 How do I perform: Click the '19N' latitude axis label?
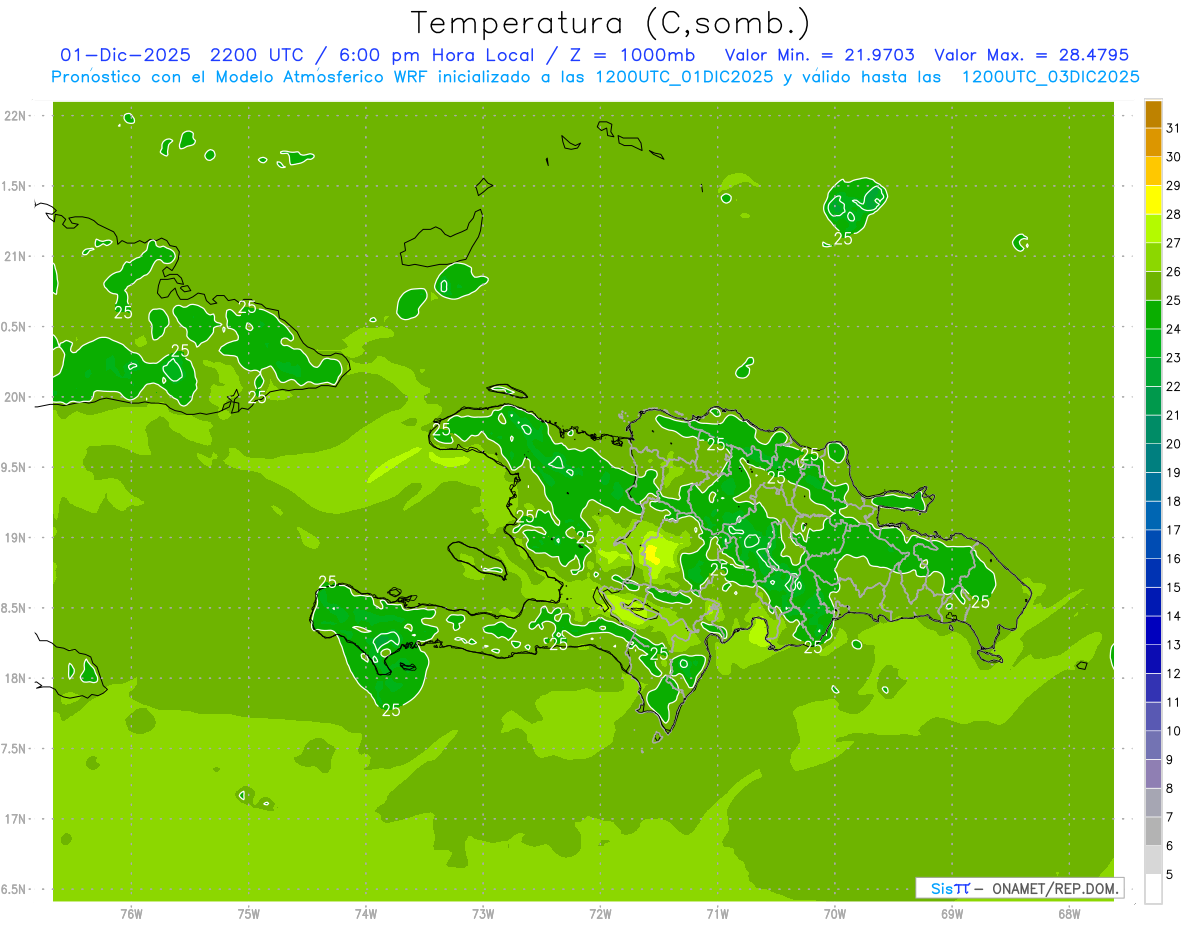click(17, 538)
